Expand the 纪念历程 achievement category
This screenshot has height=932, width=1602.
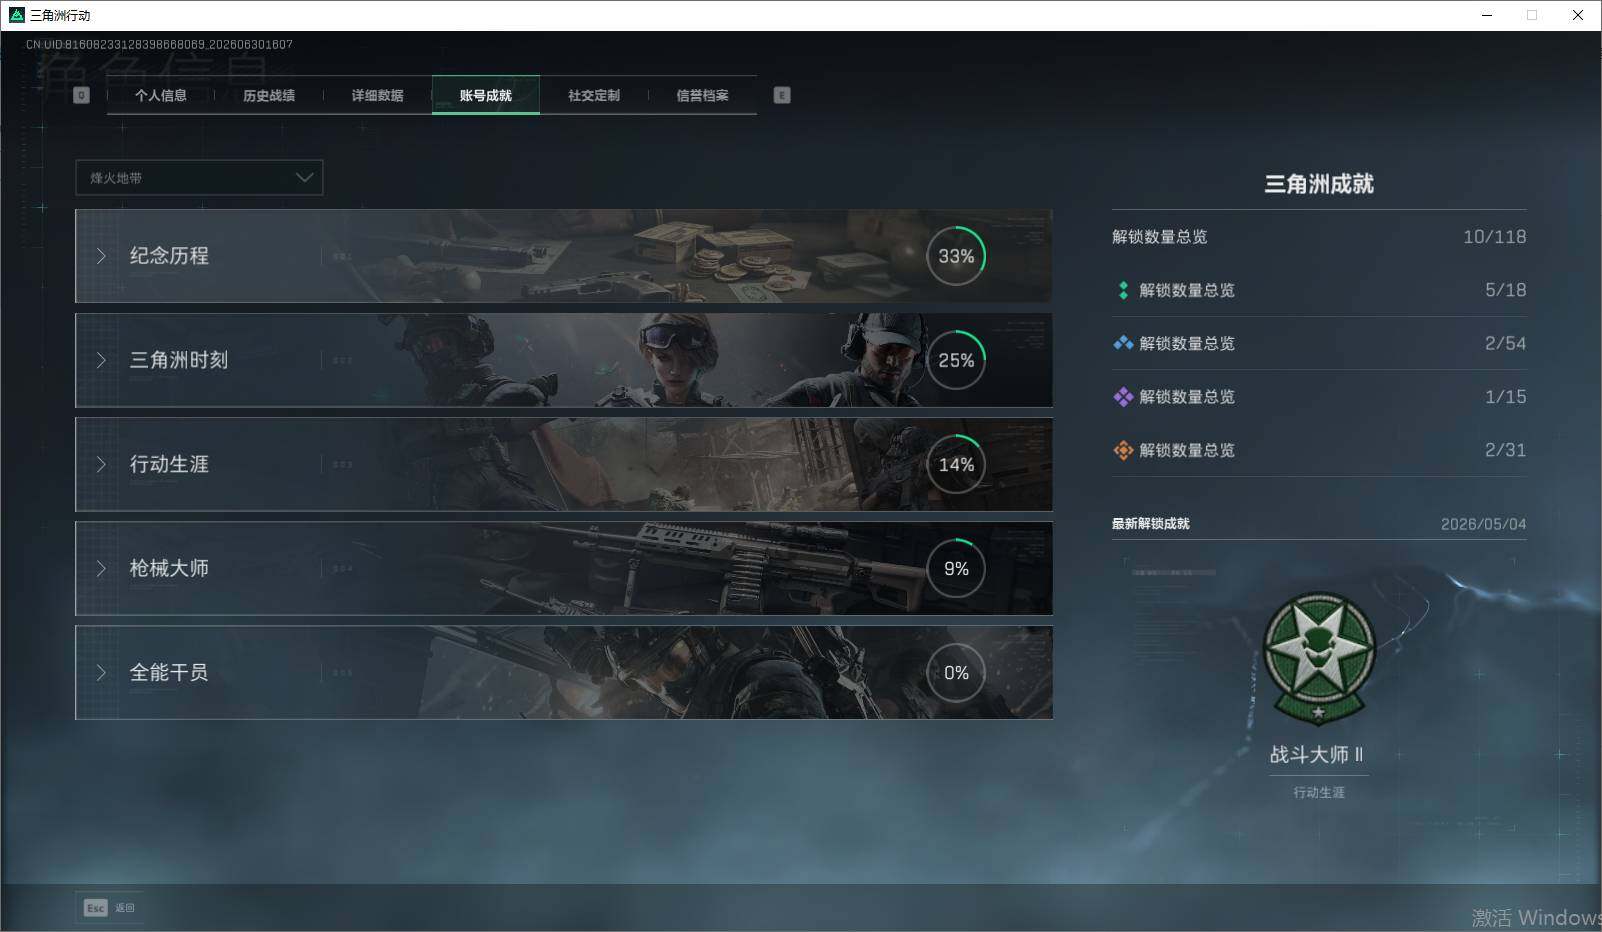click(x=564, y=256)
